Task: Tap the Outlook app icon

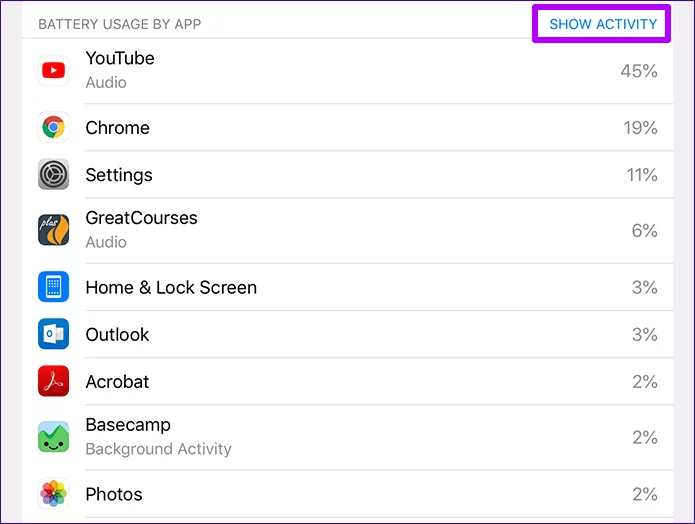Action: tap(53, 334)
